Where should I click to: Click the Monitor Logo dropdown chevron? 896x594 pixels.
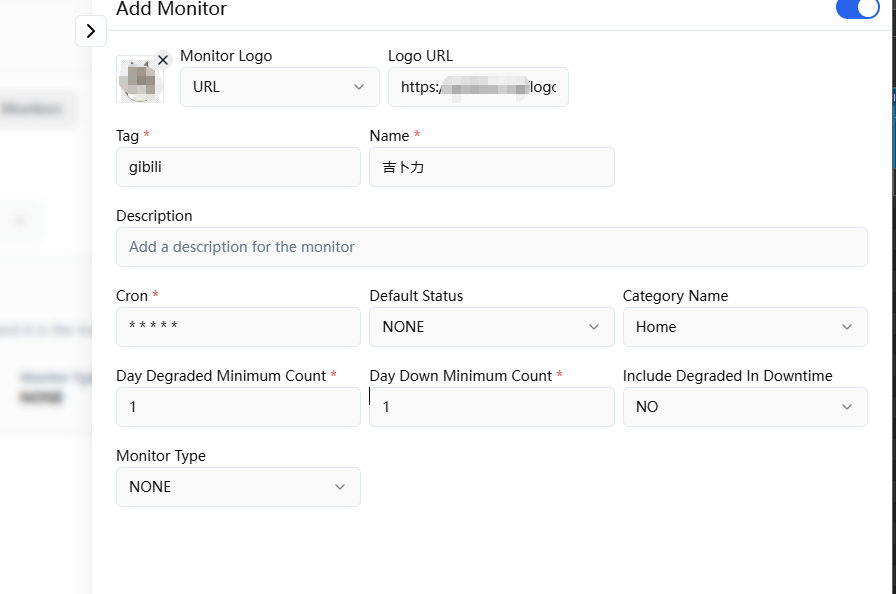coord(359,87)
